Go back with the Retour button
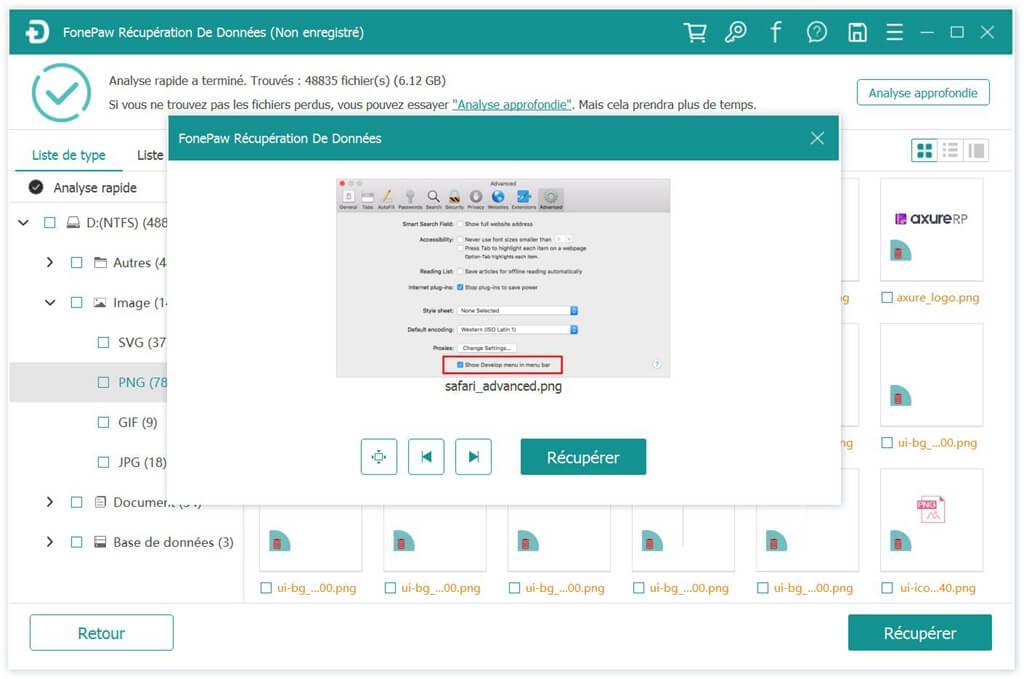Screen dimensions: 1024x679 [x=101, y=633]
